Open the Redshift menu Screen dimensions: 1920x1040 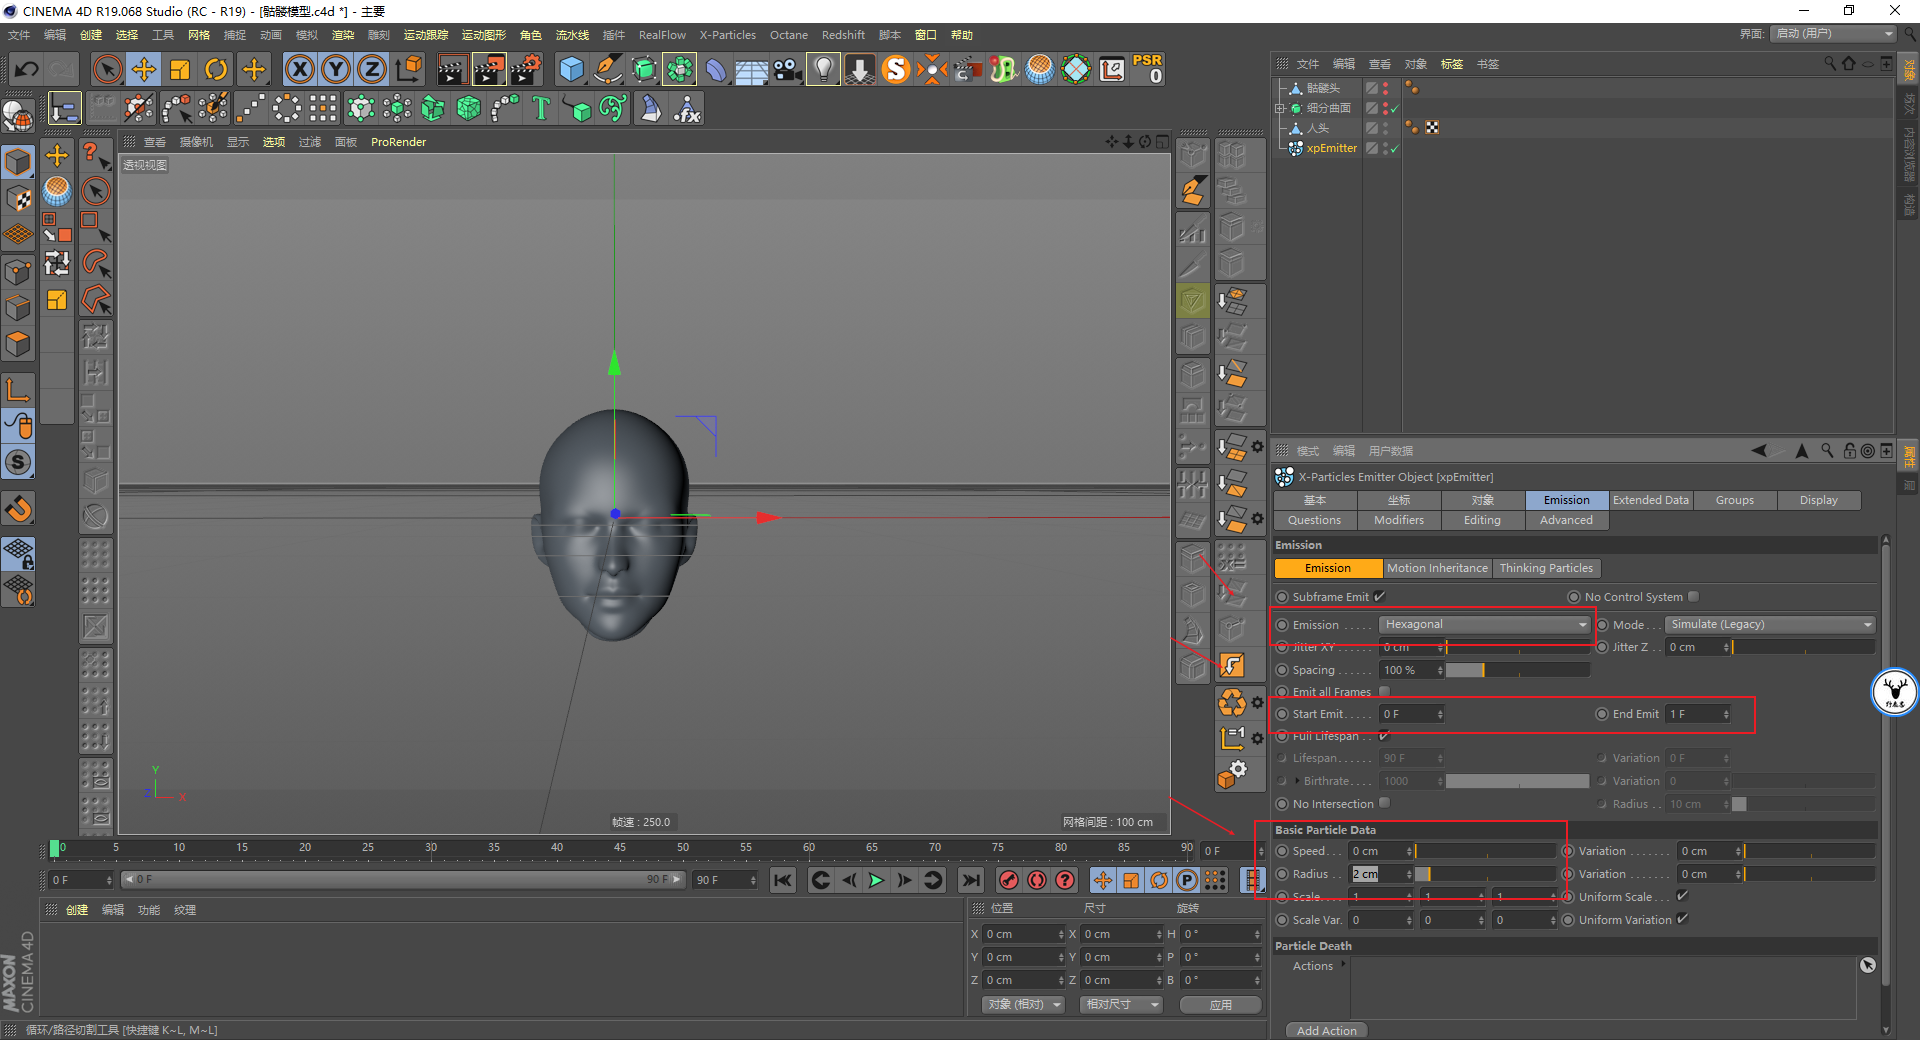click(843, 35)
